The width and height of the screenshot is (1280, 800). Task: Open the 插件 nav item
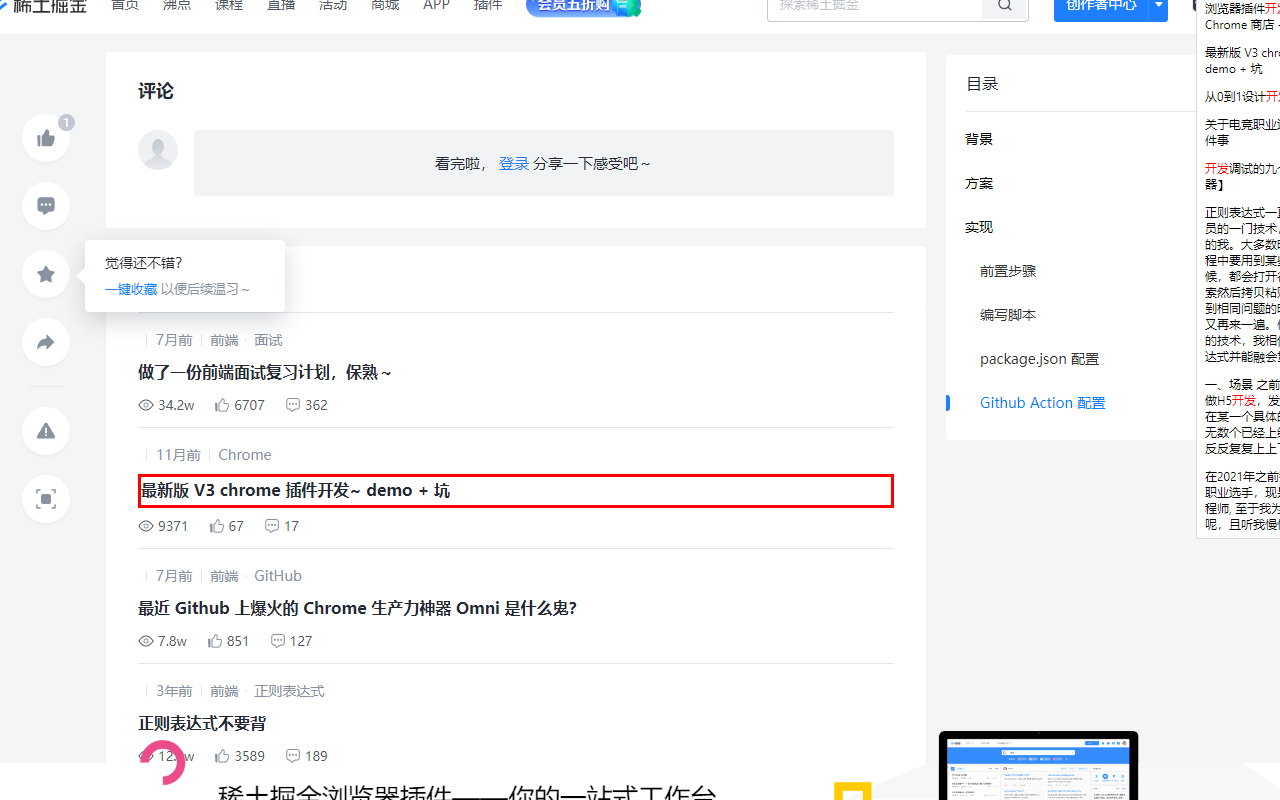(x=488, y=5)
